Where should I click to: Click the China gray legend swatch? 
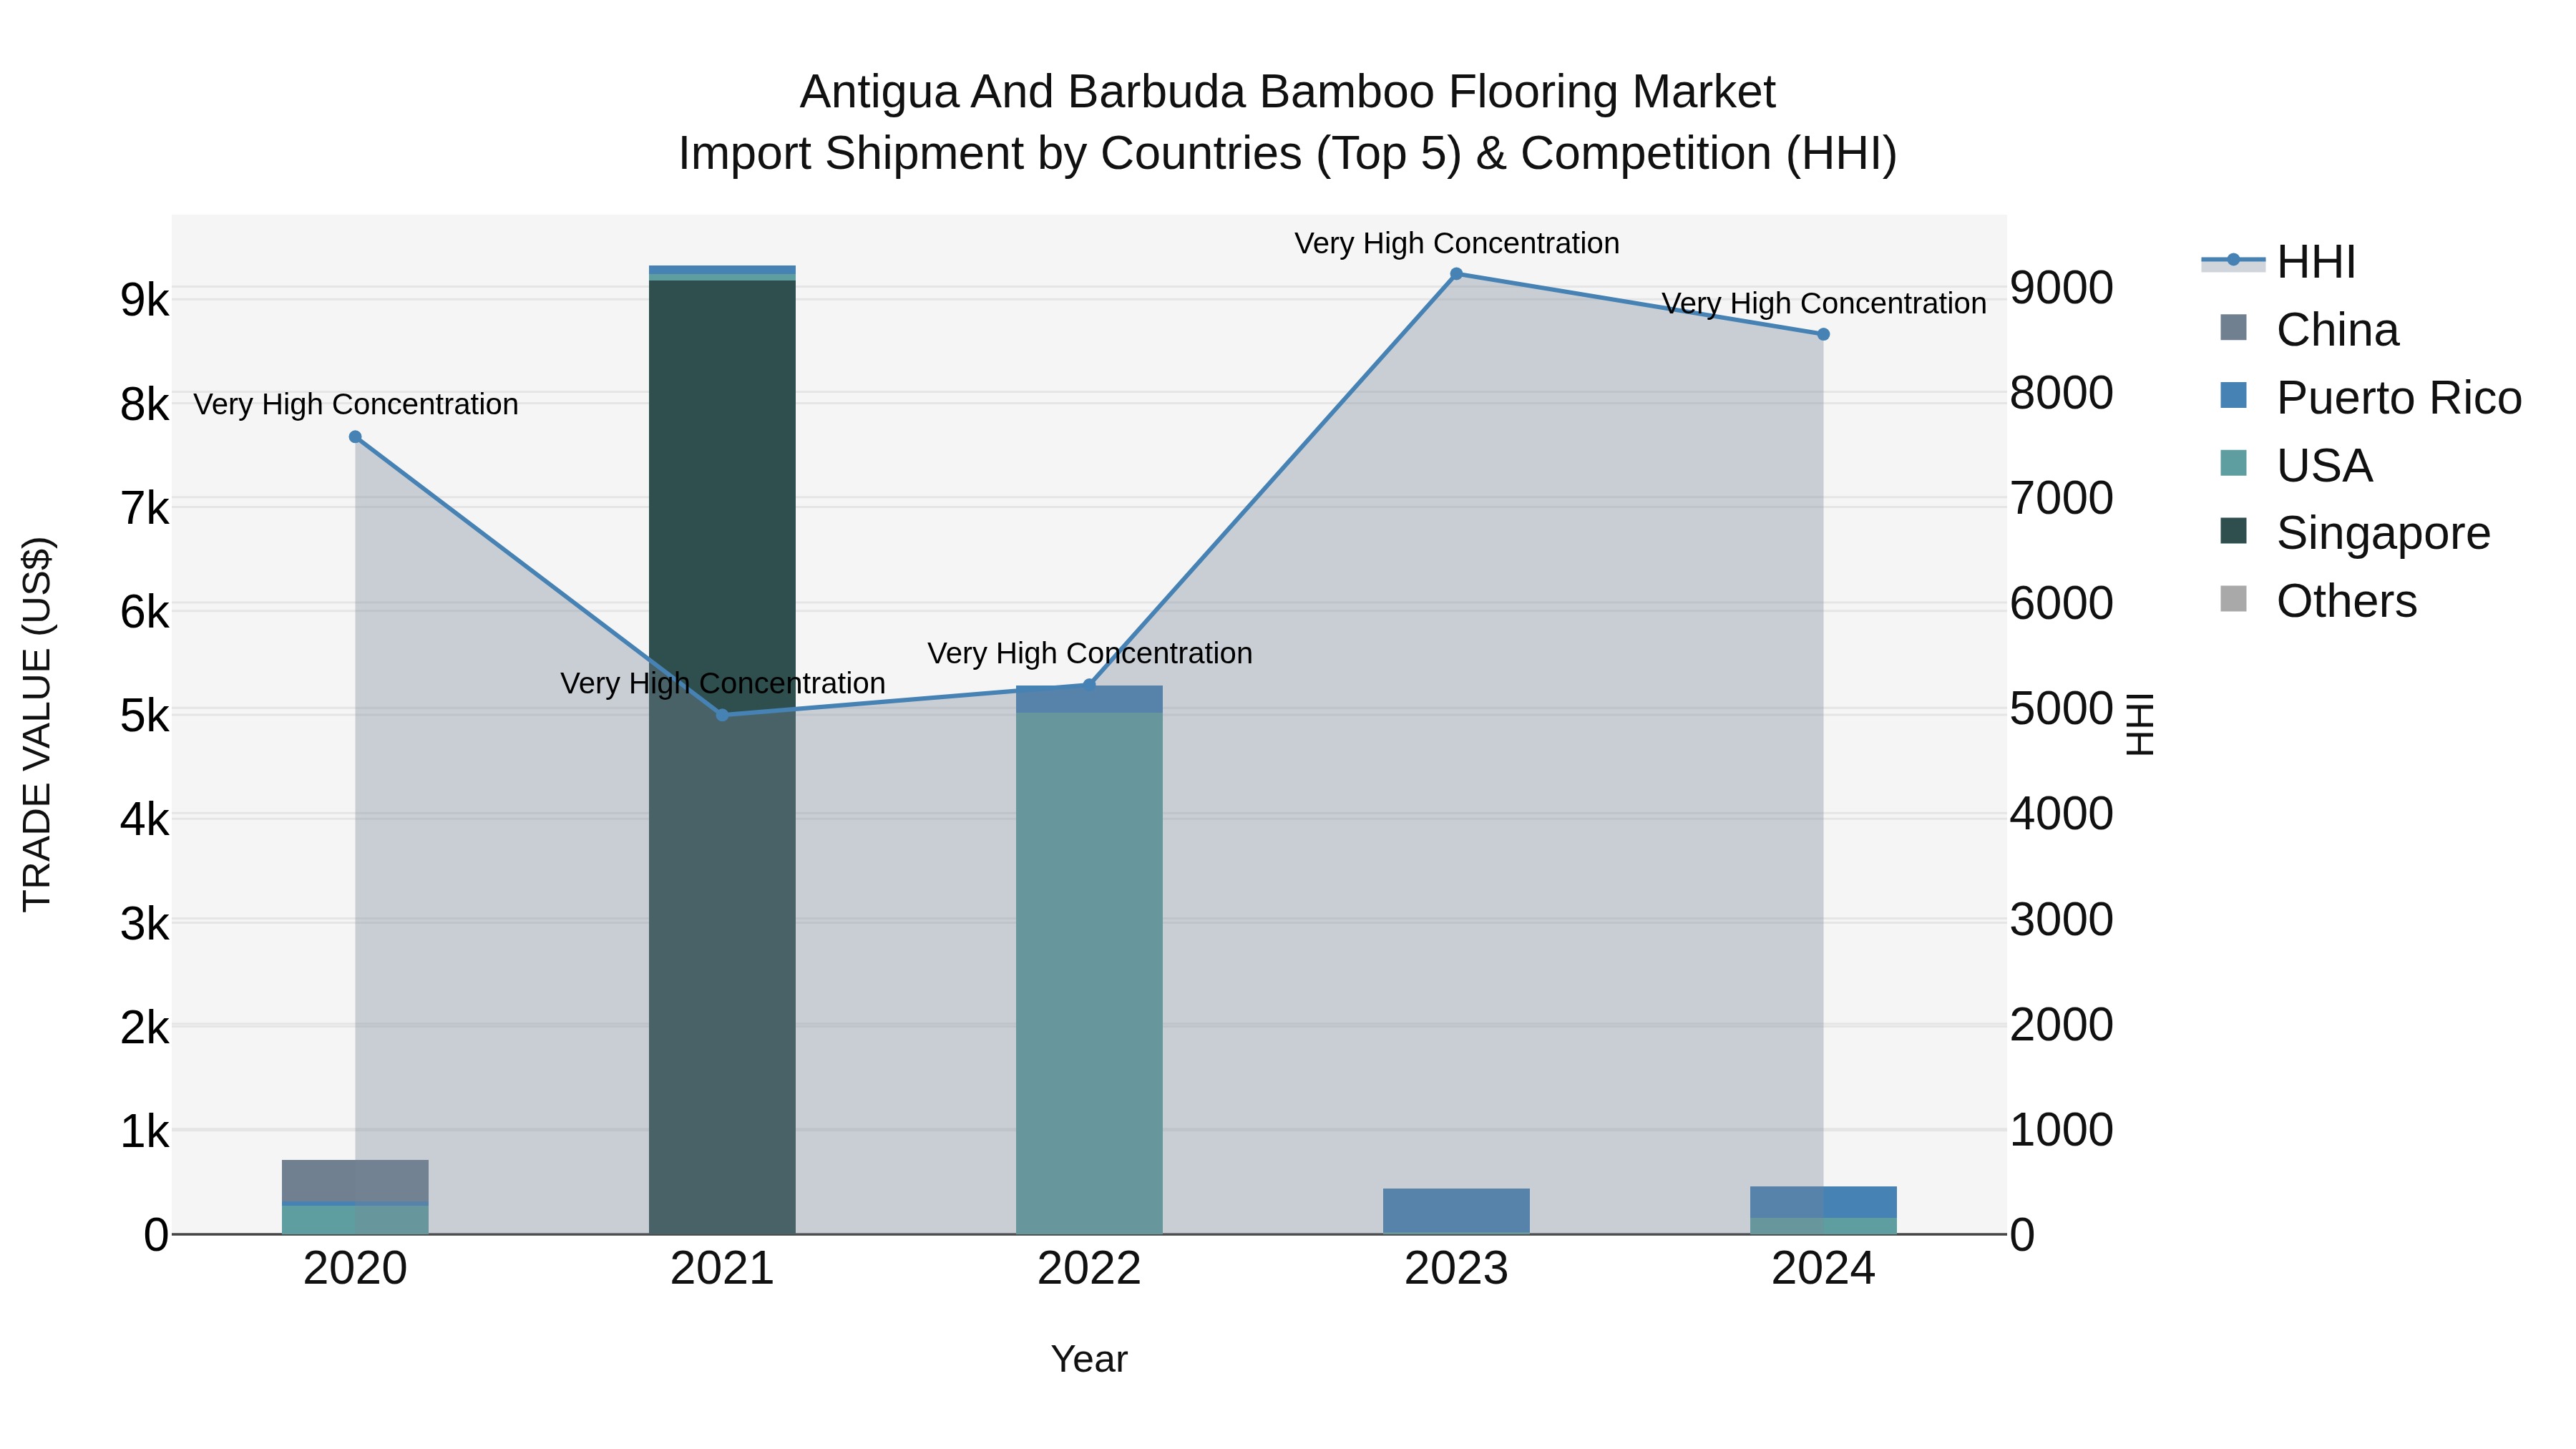click(x=2233, y=328)
